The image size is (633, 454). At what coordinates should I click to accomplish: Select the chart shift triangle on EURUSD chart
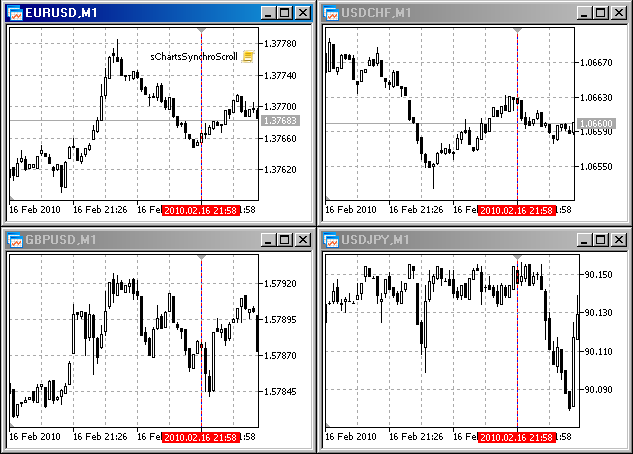pyautogui.click(x=201, y=31)
